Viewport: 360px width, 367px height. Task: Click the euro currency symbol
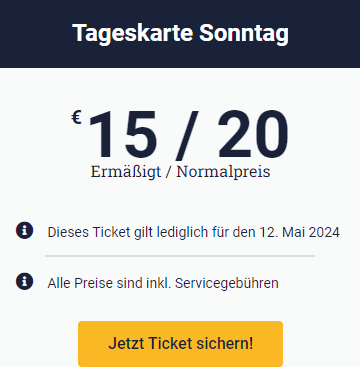click(x=76, y=118)
